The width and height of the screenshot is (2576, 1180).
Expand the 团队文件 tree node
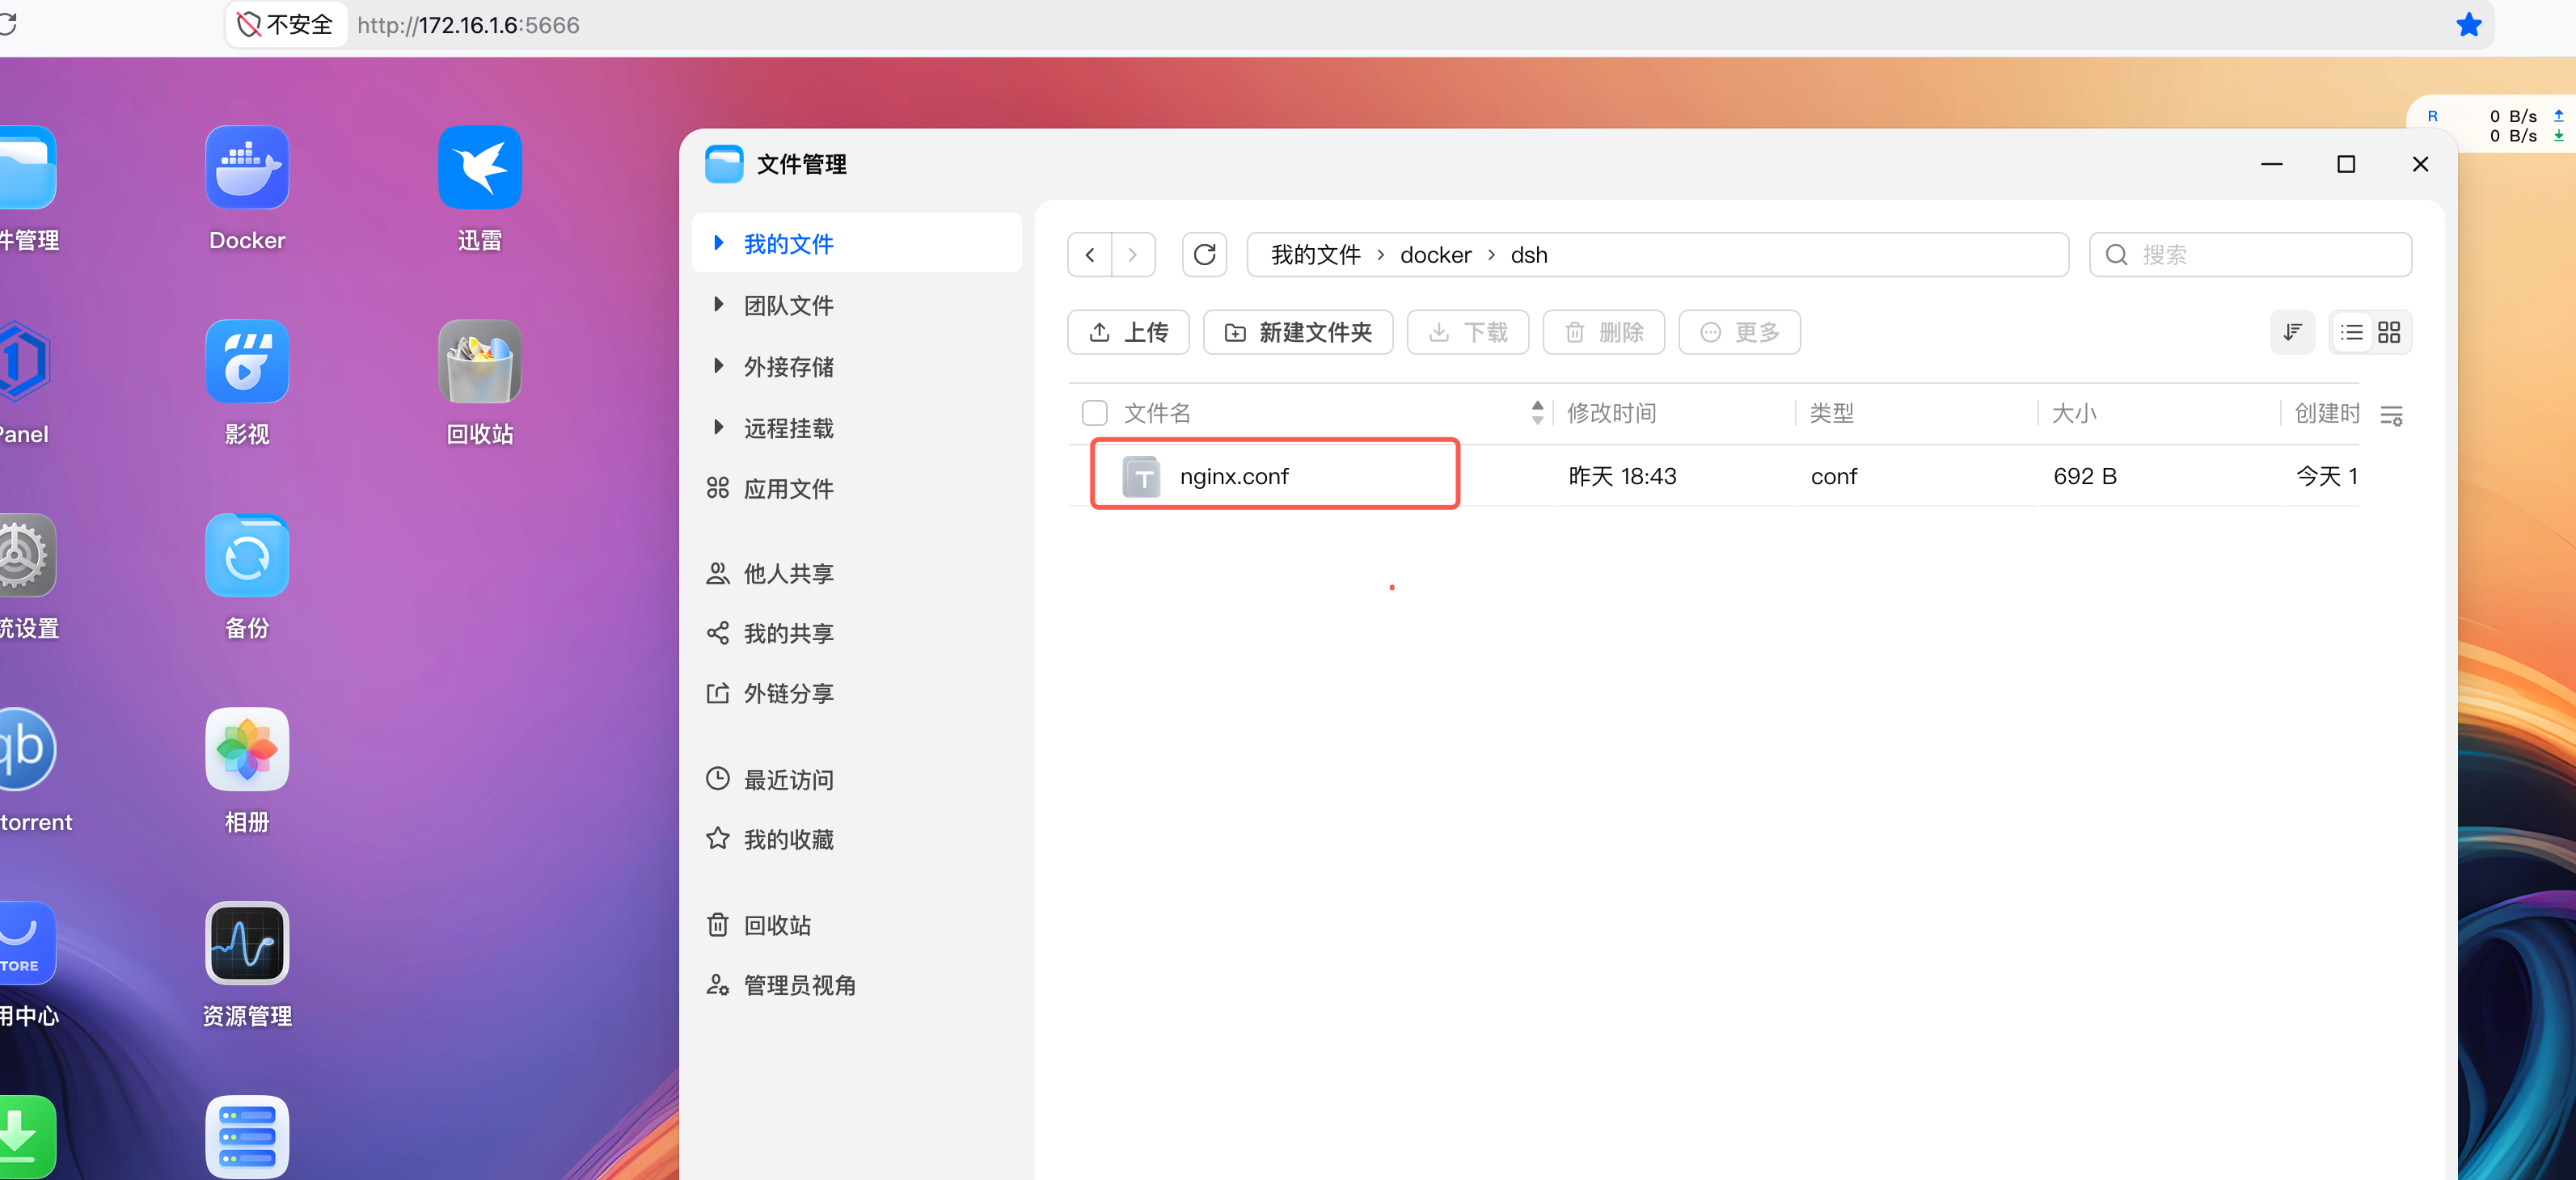pyautogui.click(x=718, y=305)
